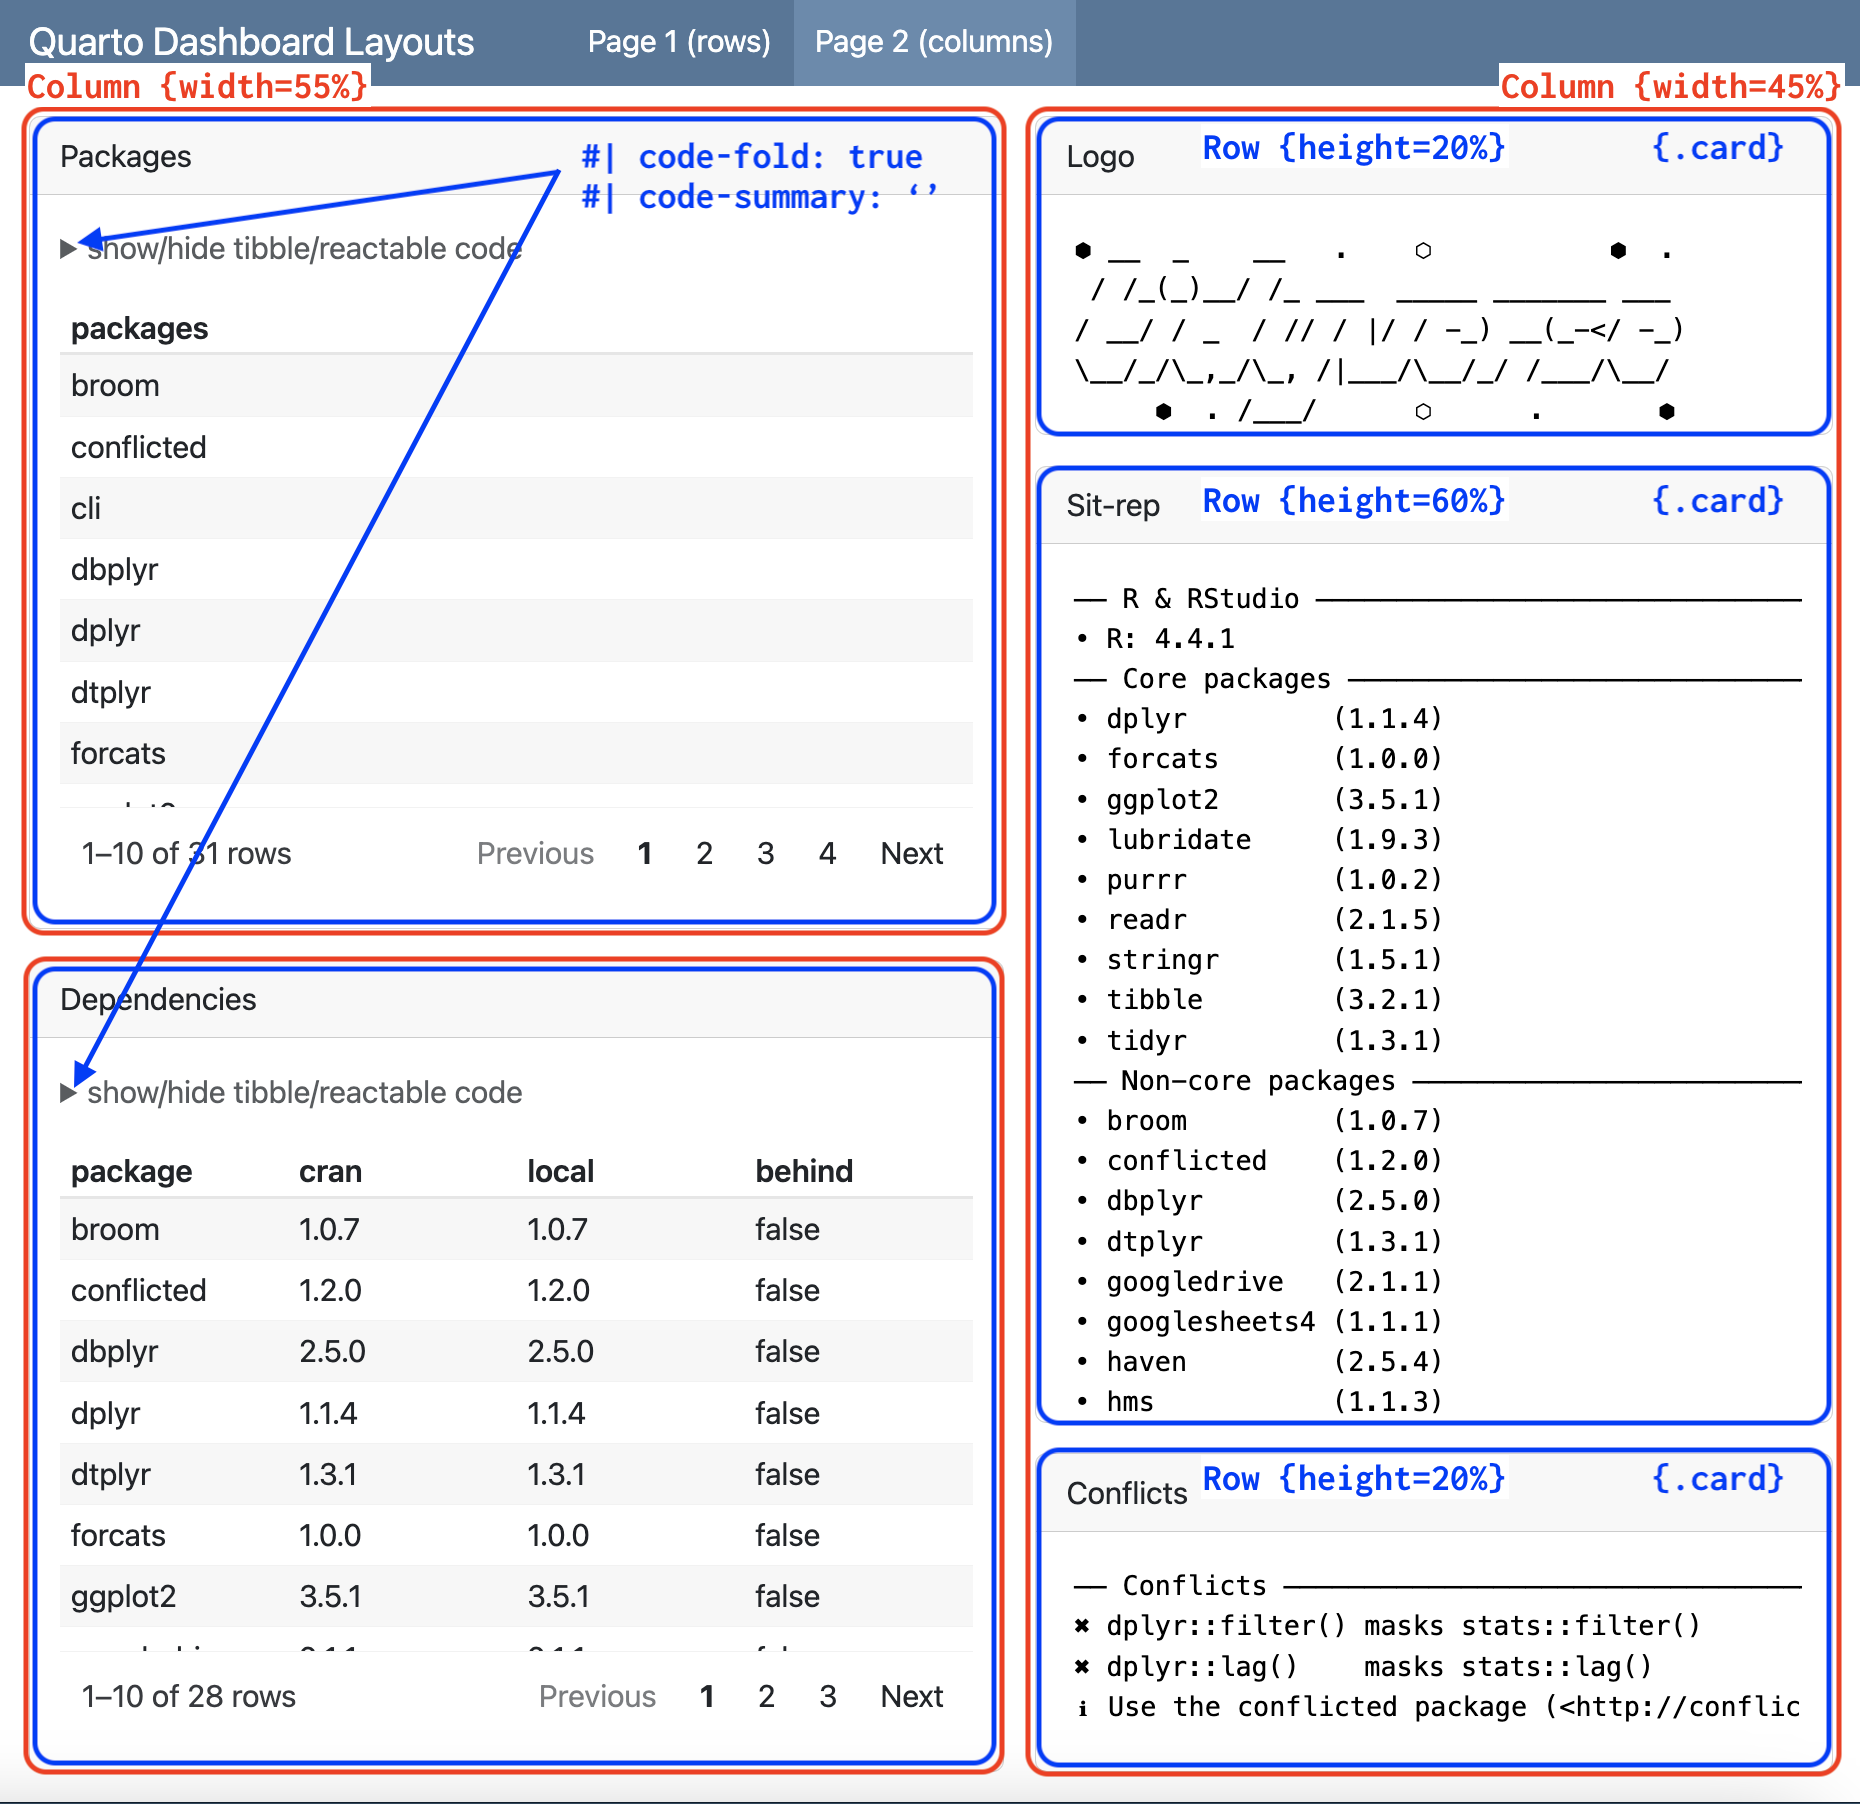Click the ggplot2 entry in the Sit-rep card
1860x1804 pixels.
tap(1162, 799)
